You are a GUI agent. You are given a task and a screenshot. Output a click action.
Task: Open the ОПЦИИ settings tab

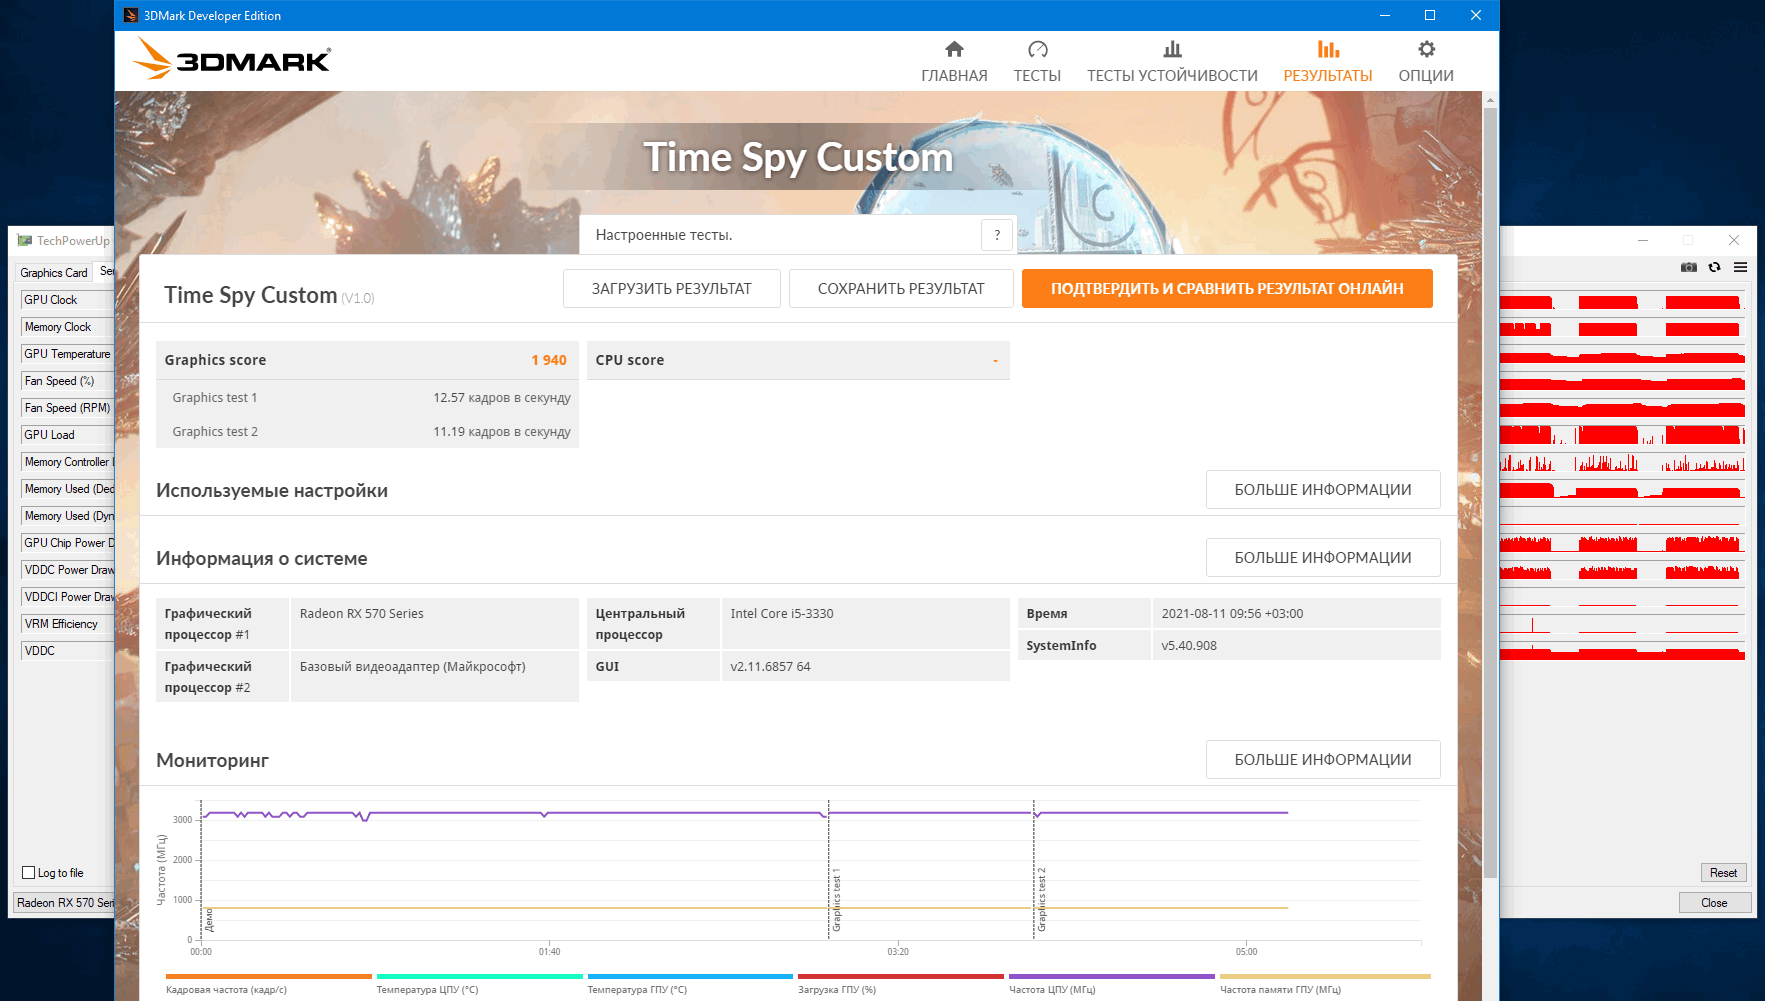click(x=1426, y=61)
